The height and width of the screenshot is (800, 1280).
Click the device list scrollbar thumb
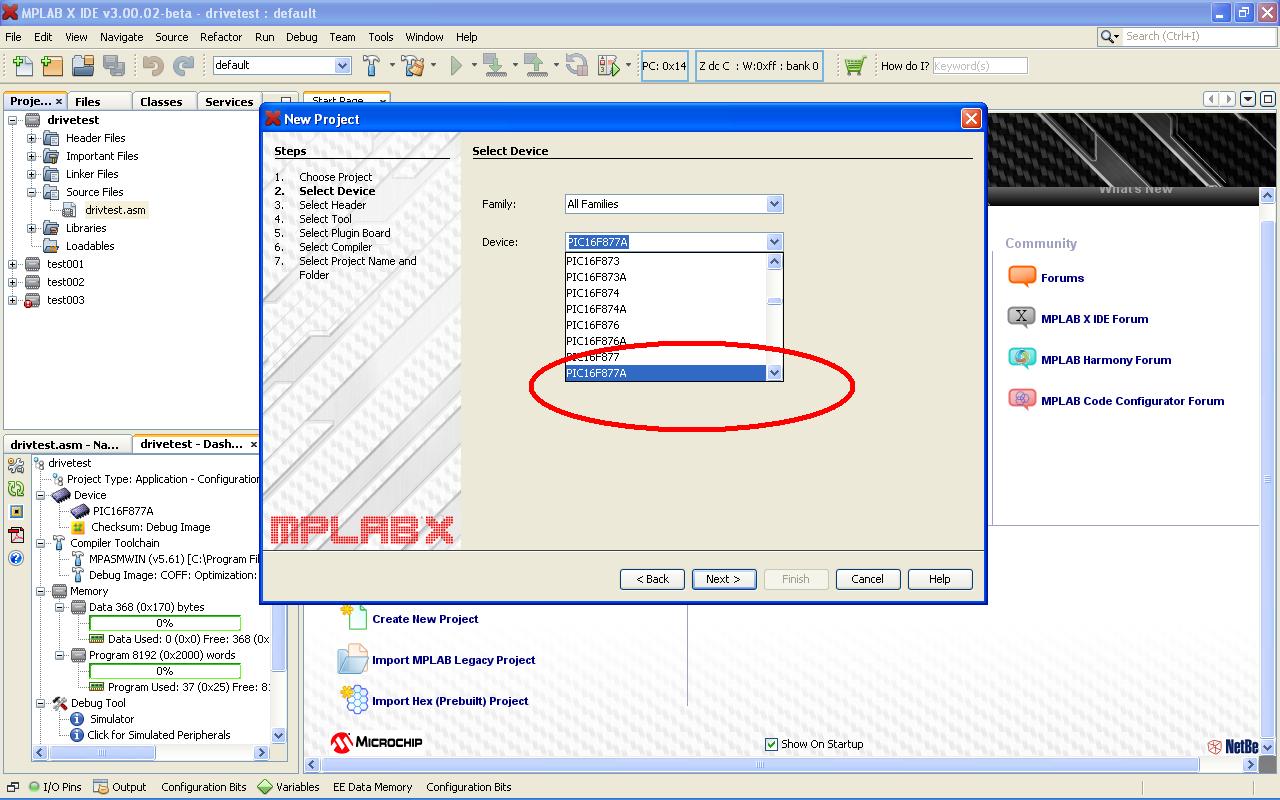pos(774,300)
